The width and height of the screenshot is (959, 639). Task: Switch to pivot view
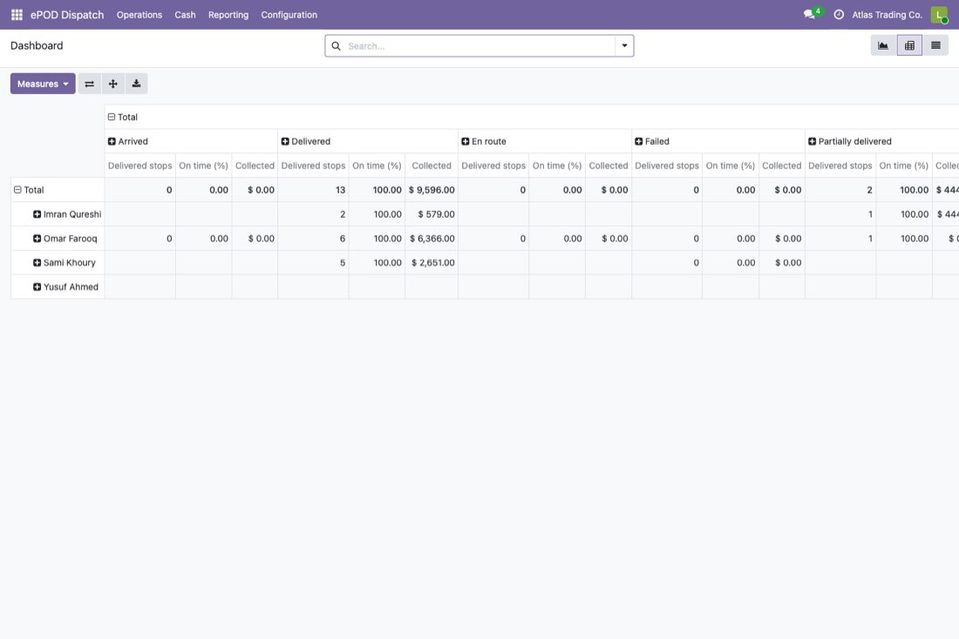coord(909,45)
